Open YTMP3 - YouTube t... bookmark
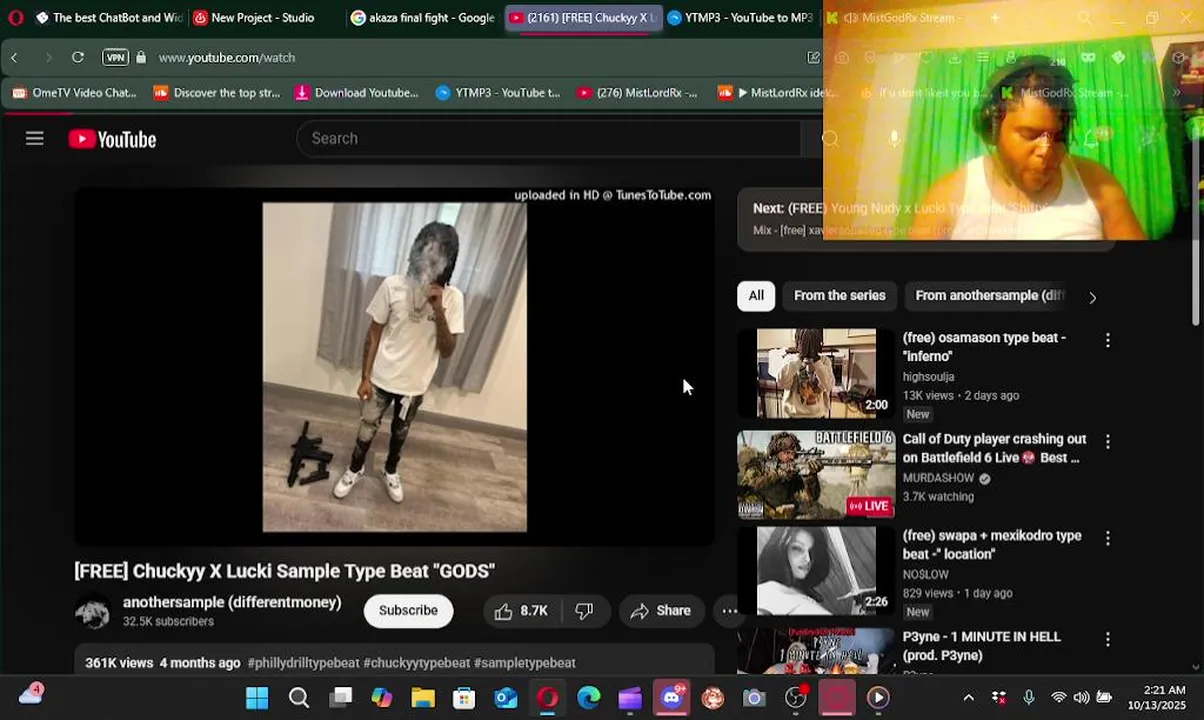This screenshot has height=720, width=1204. [x=498, y=93]
